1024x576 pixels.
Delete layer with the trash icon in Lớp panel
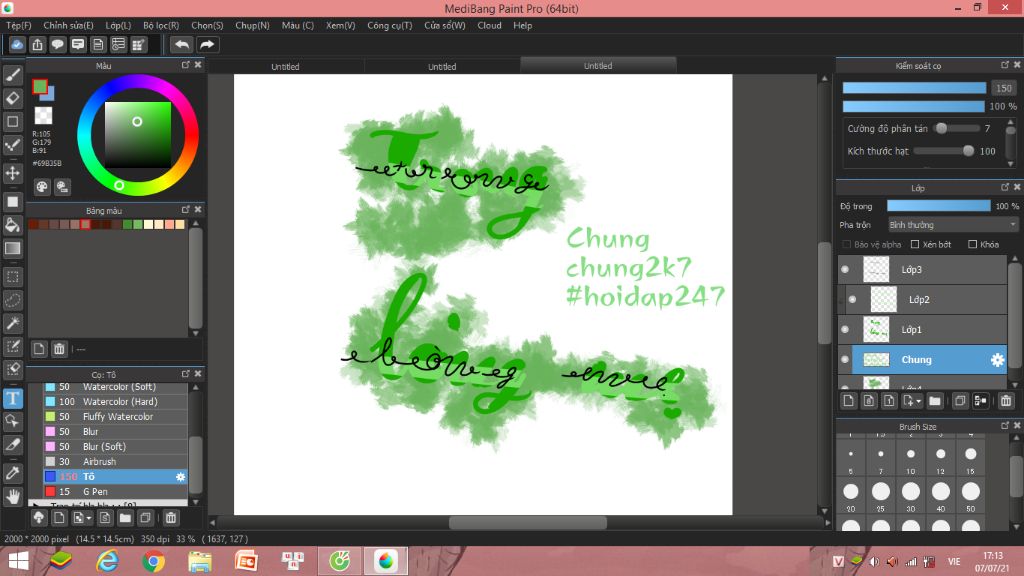click(x=1006, y=401)
